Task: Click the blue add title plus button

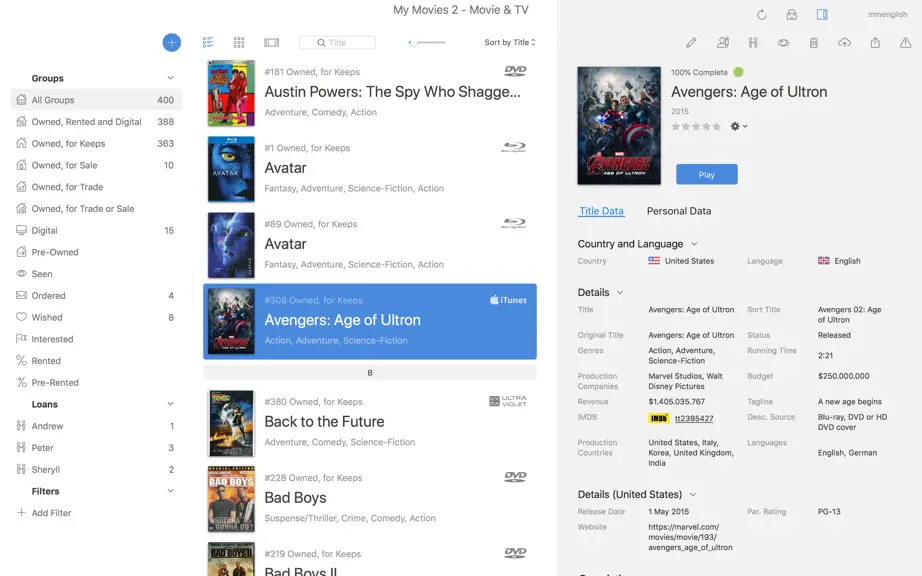Action: (172, 42)
